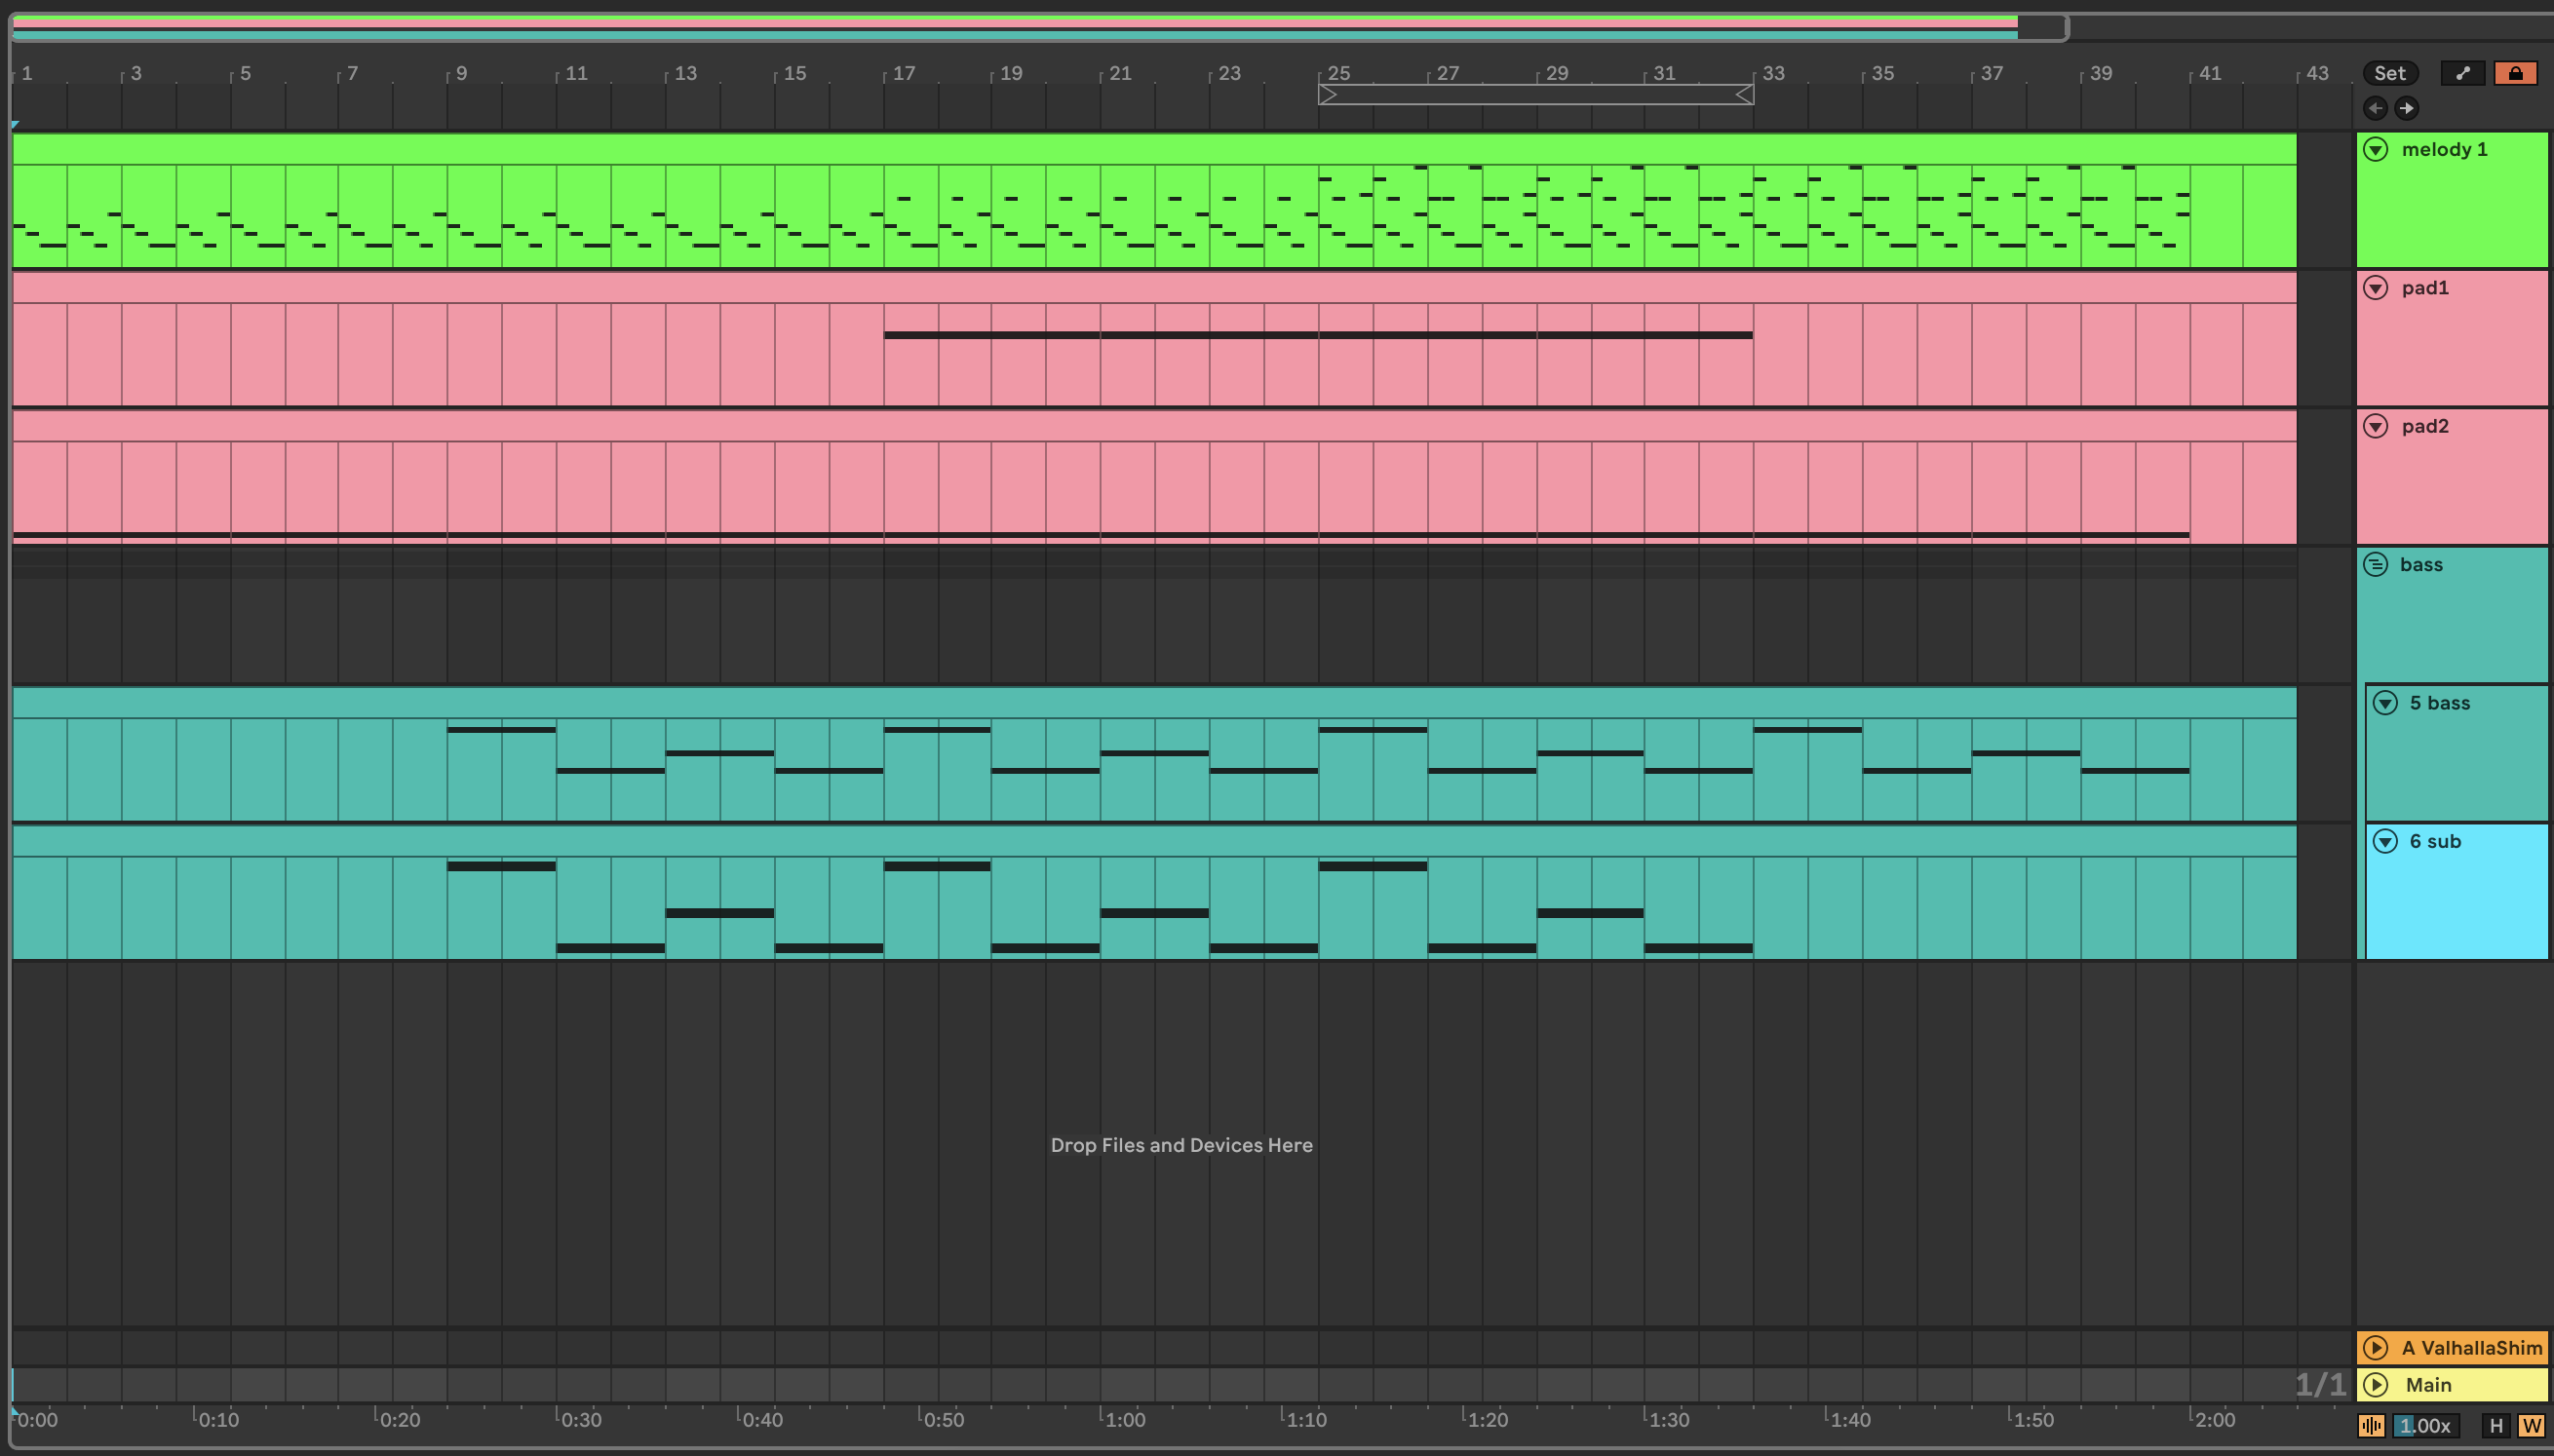
Task: Click 0:00 on the time ruler
Action: tap(38, 1420)
